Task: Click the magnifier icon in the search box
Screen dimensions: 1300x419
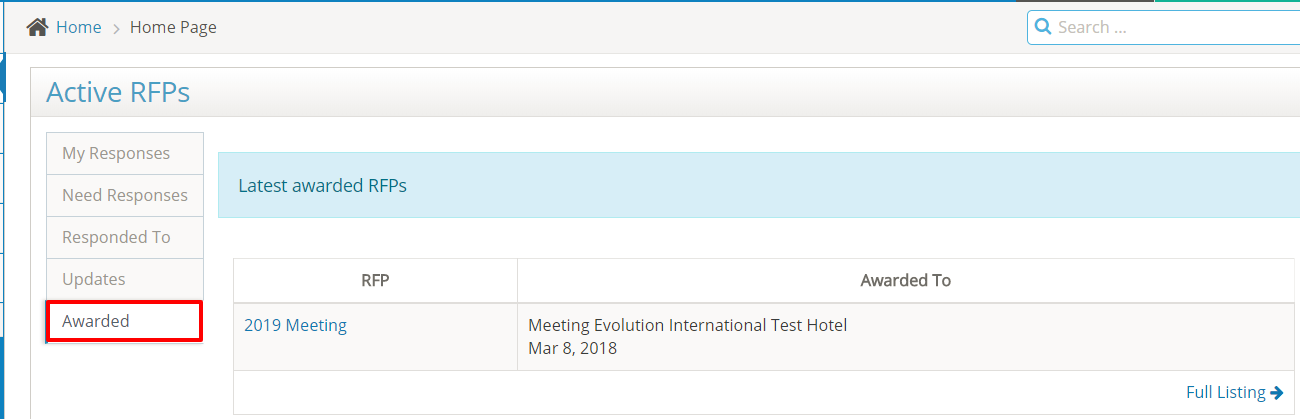Action: click(x=1043, y=27)
